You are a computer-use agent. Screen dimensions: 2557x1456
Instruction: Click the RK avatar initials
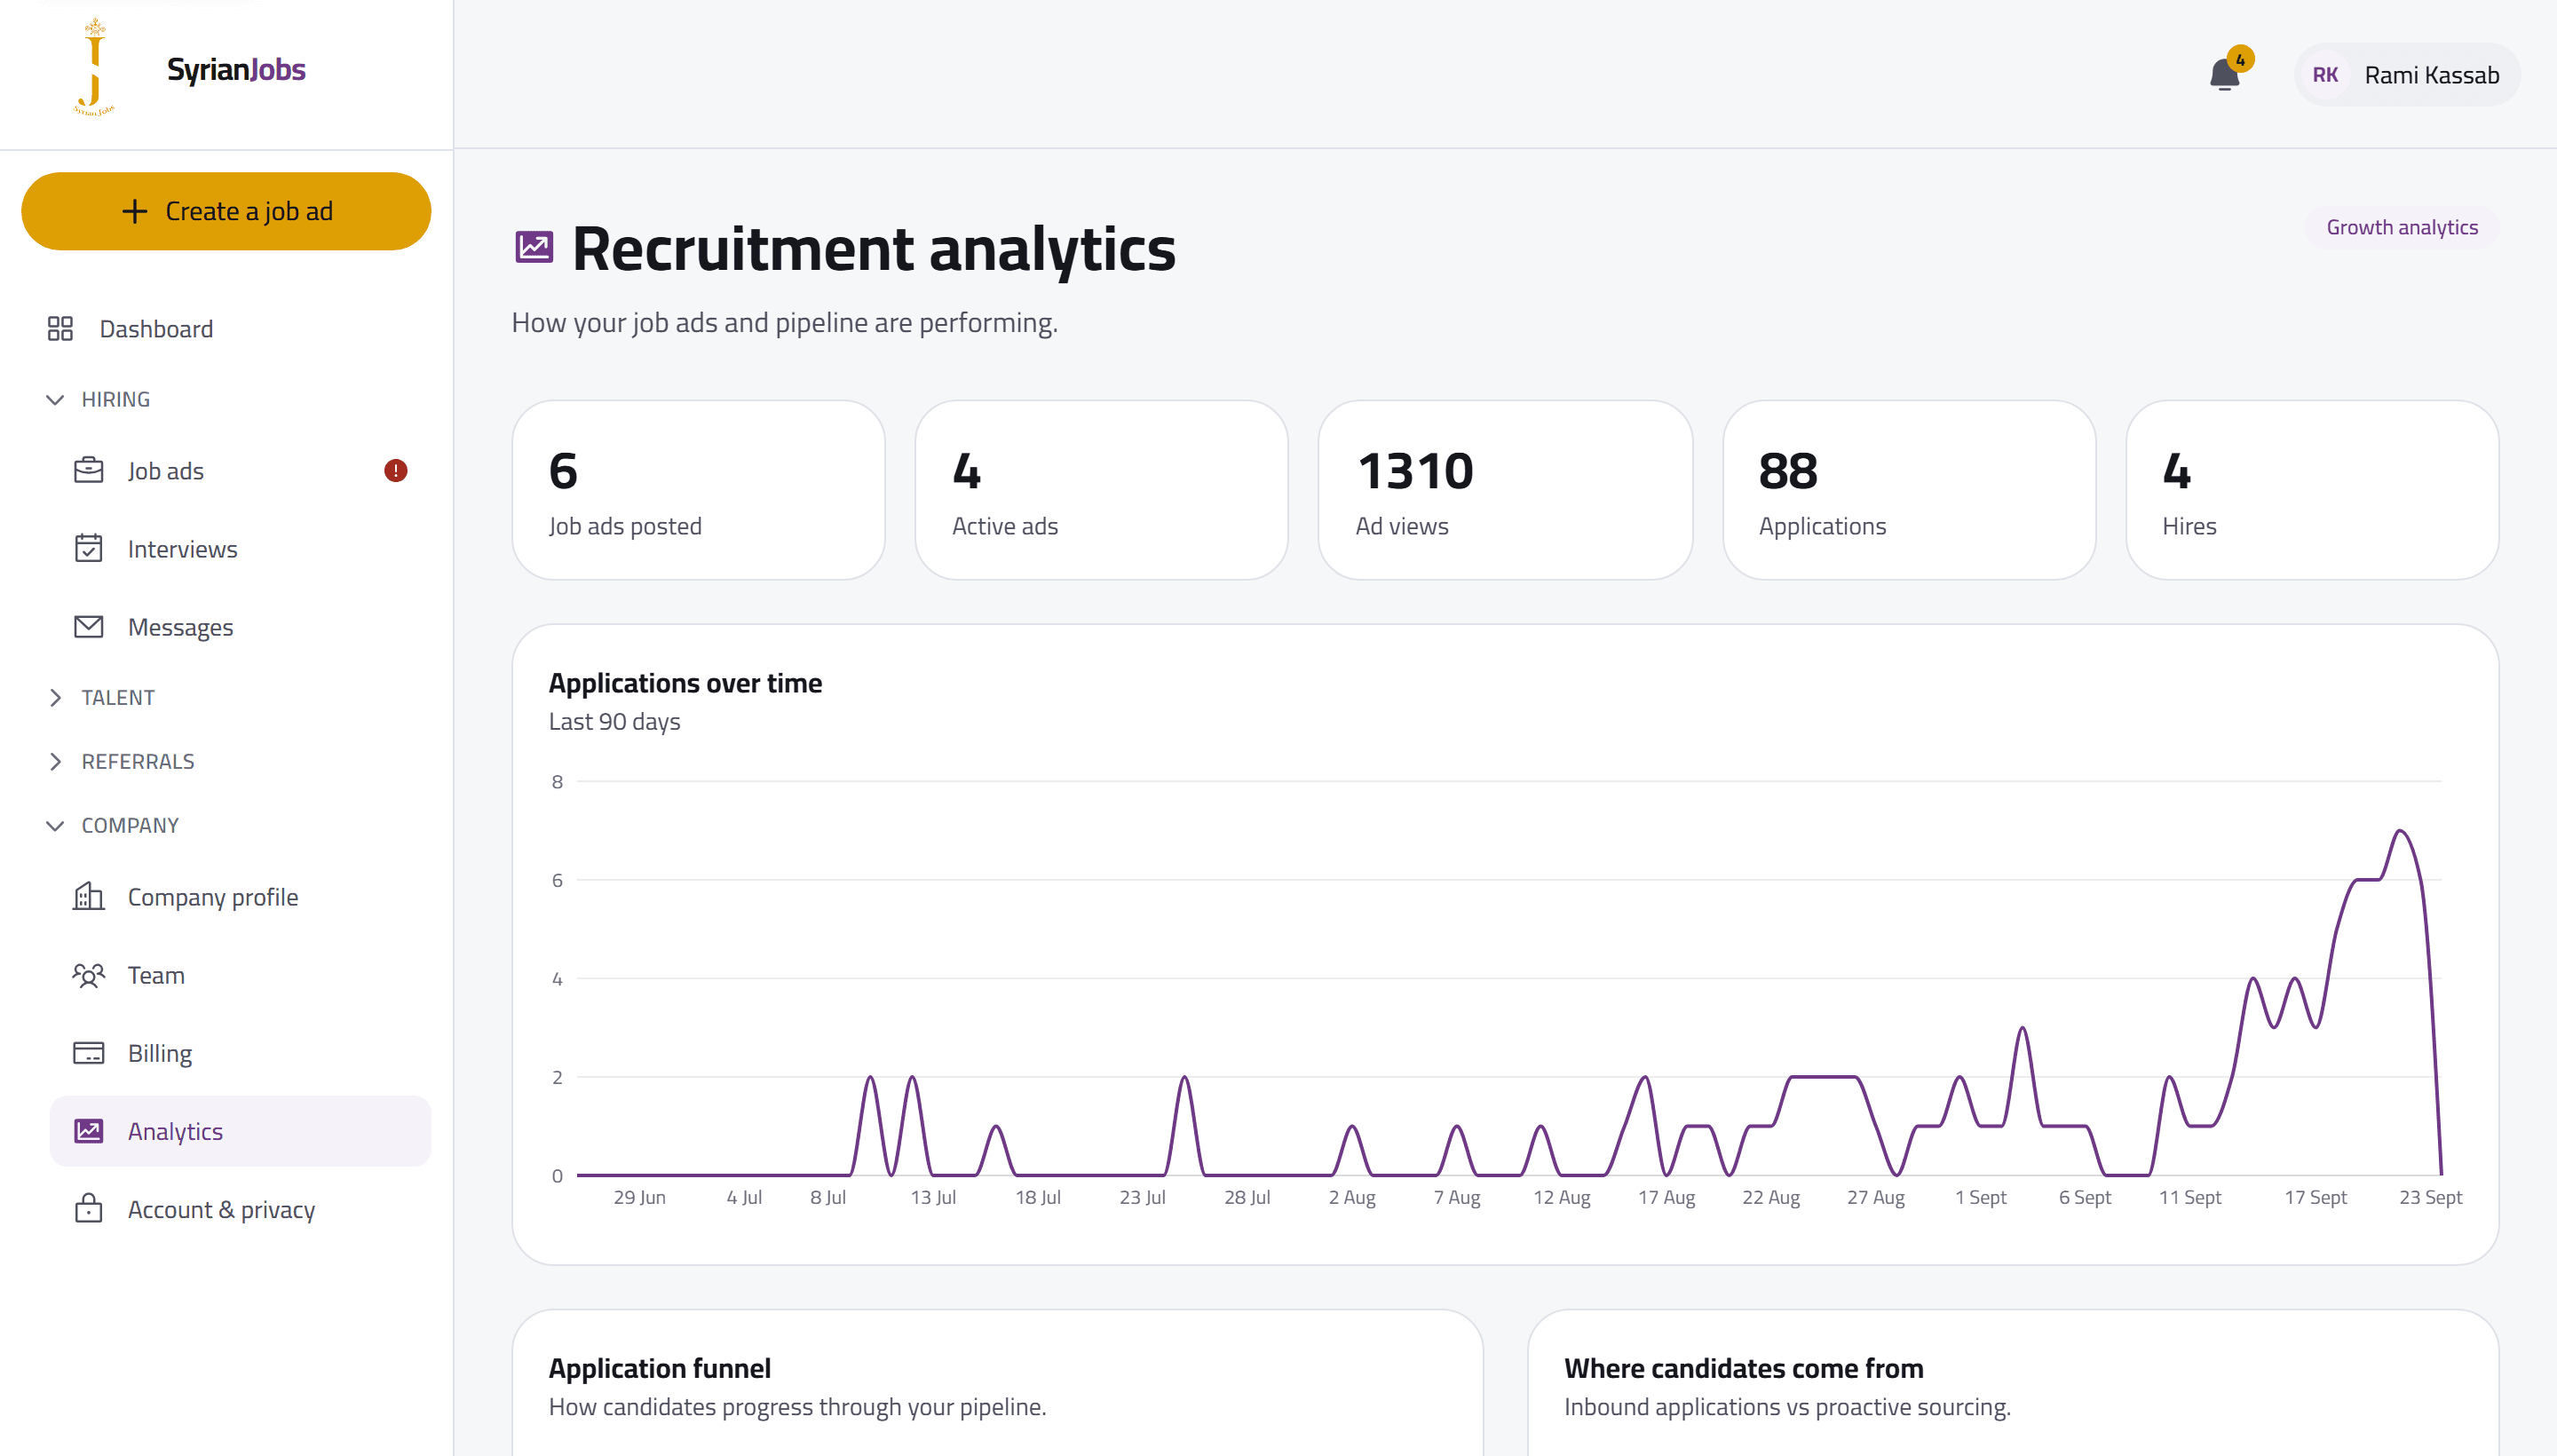(x=2325, y=75)
